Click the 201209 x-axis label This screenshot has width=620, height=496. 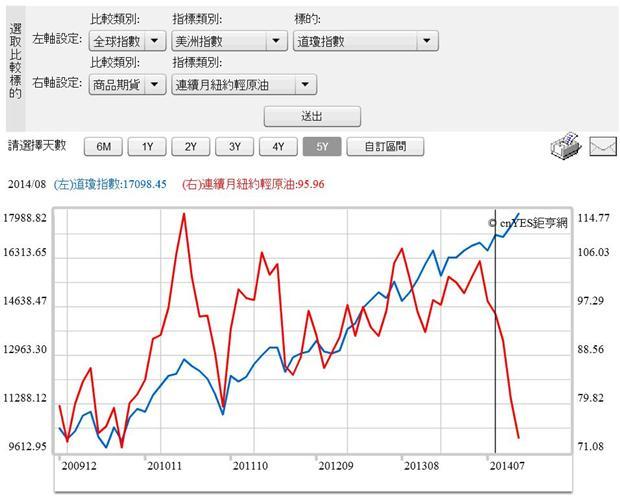336,466
